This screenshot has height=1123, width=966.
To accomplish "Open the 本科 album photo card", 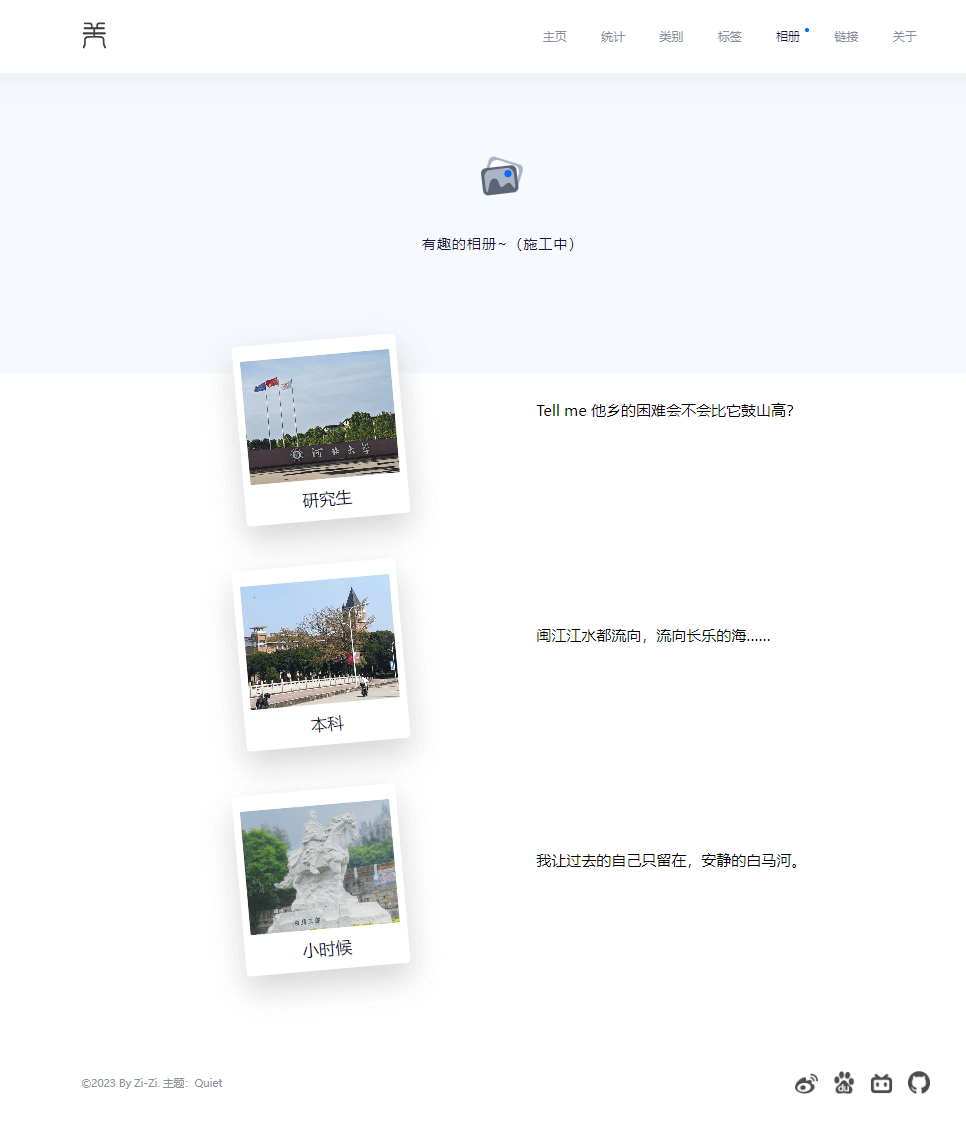I will (x=321, y=655).
